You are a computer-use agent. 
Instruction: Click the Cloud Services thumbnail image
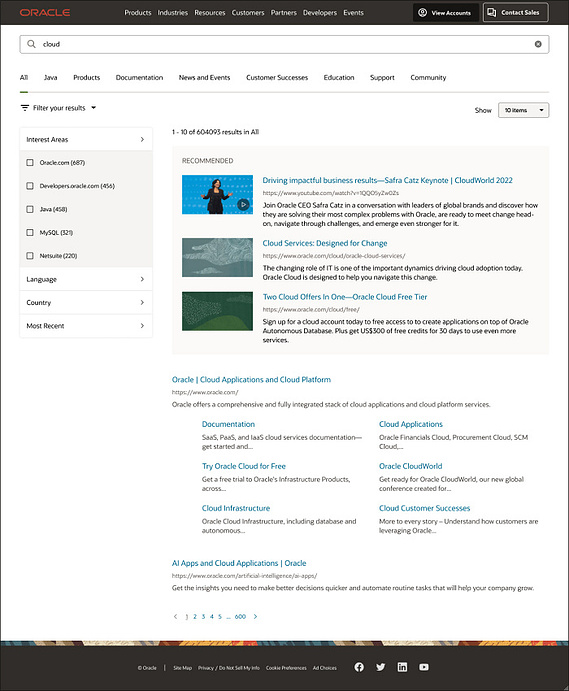point(217,257)
